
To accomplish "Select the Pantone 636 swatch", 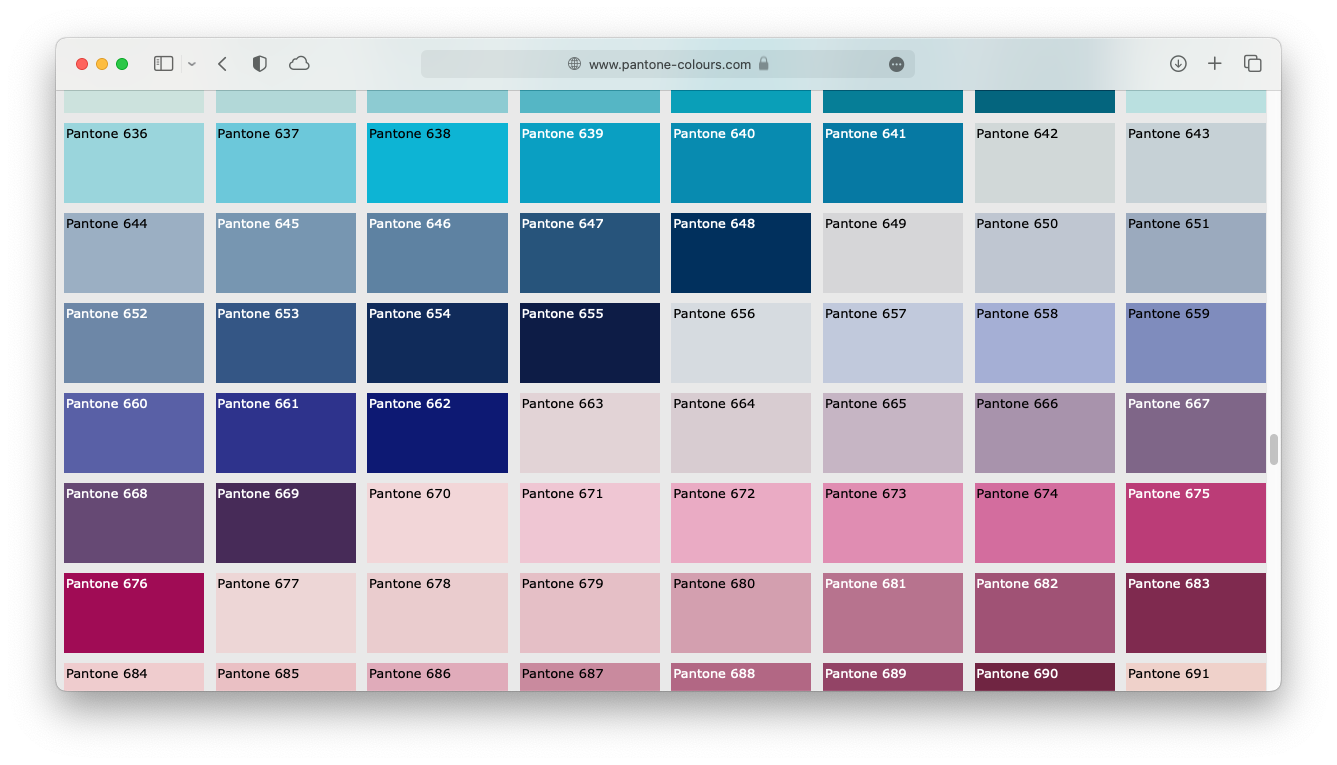I will 134,163.
